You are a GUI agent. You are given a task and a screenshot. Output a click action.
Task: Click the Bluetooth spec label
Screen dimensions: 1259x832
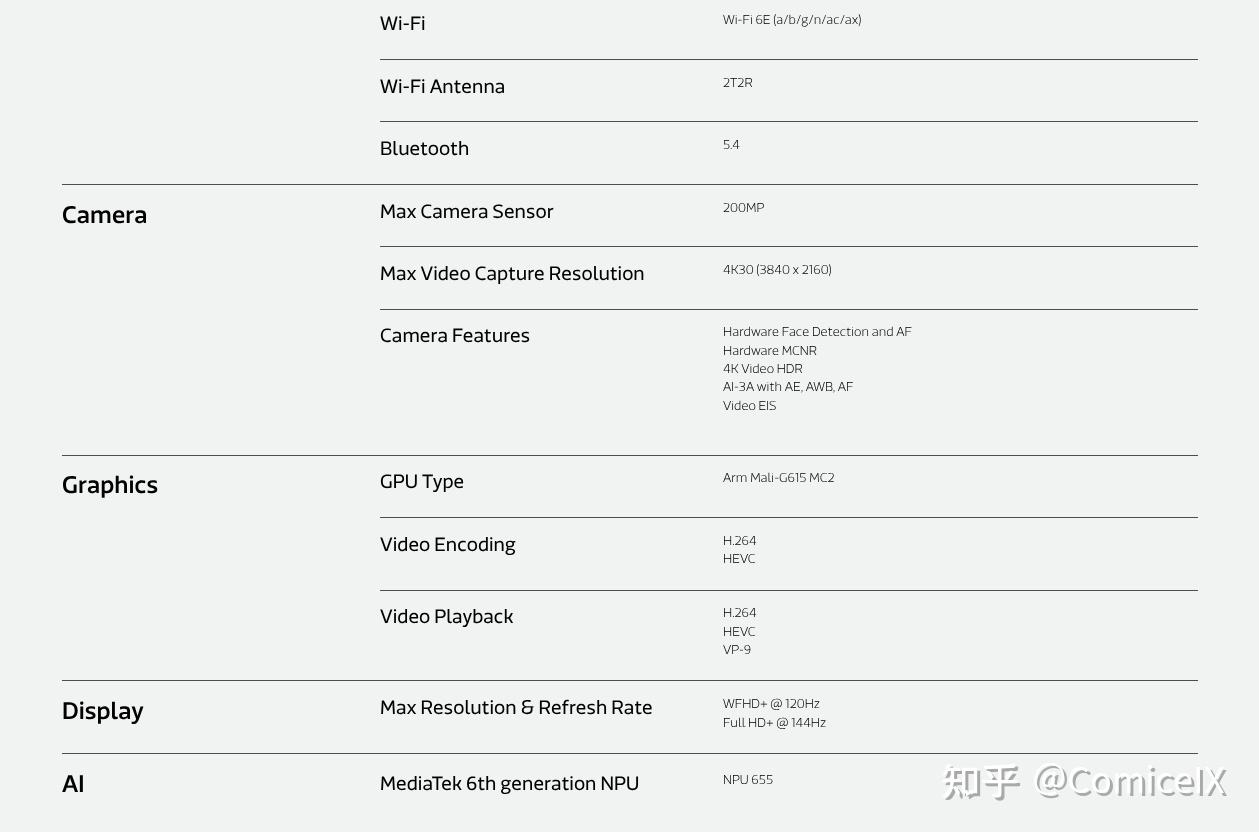click(424, 148)
